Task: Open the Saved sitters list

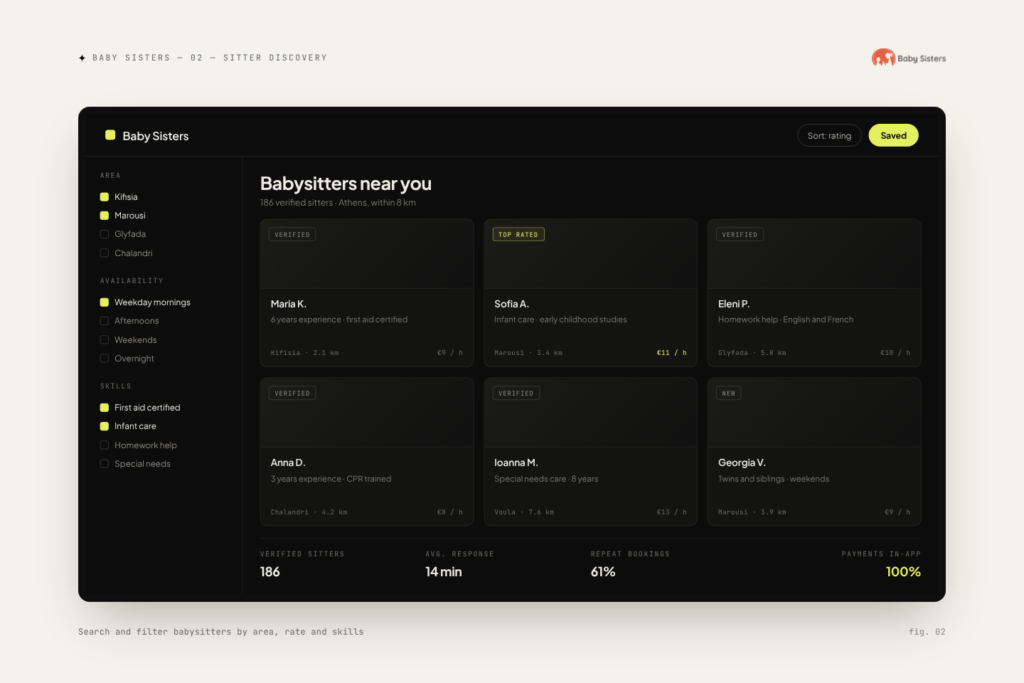Action: [893, 136]
